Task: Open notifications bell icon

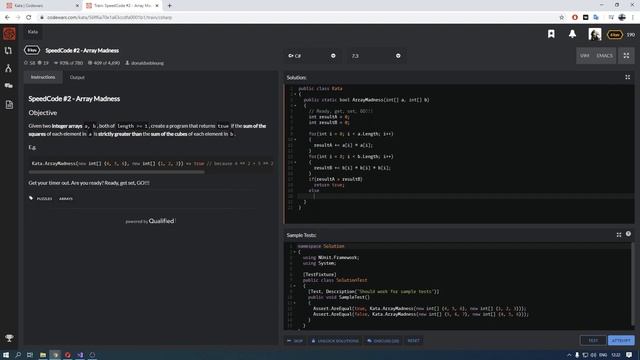Action: 572,34
